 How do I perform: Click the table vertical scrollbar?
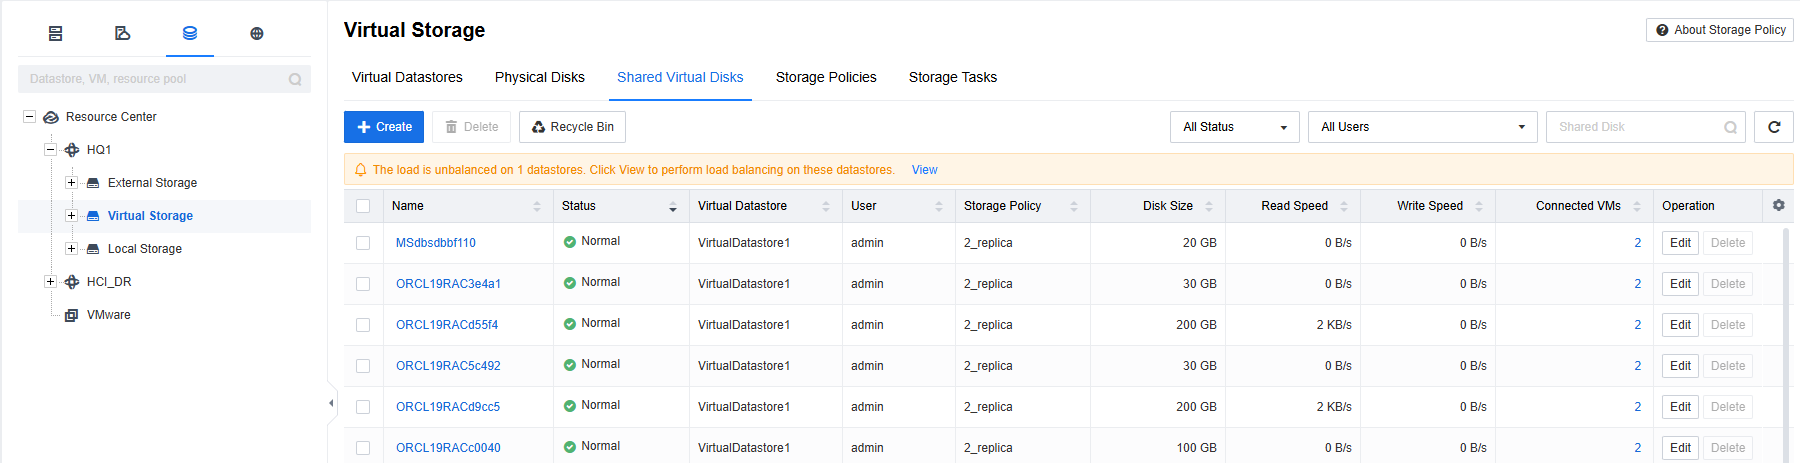1787,345
